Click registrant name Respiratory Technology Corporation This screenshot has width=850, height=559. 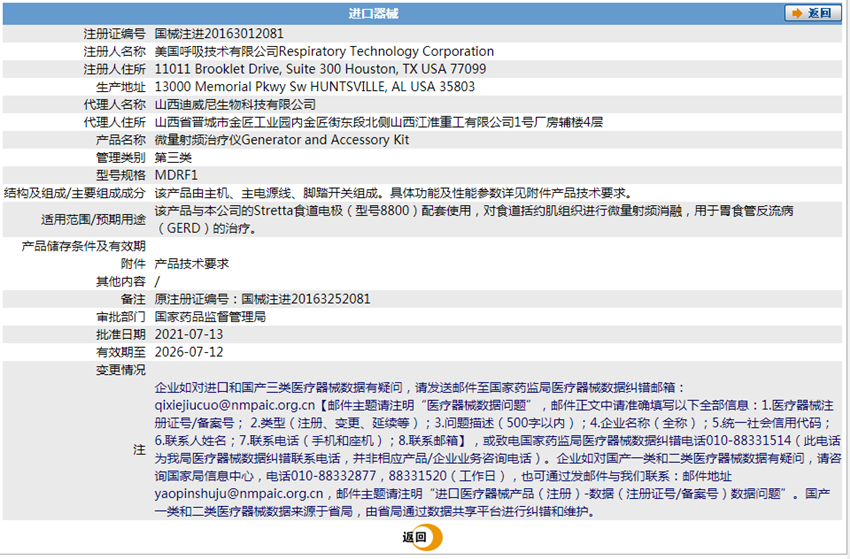pos(386,52)
